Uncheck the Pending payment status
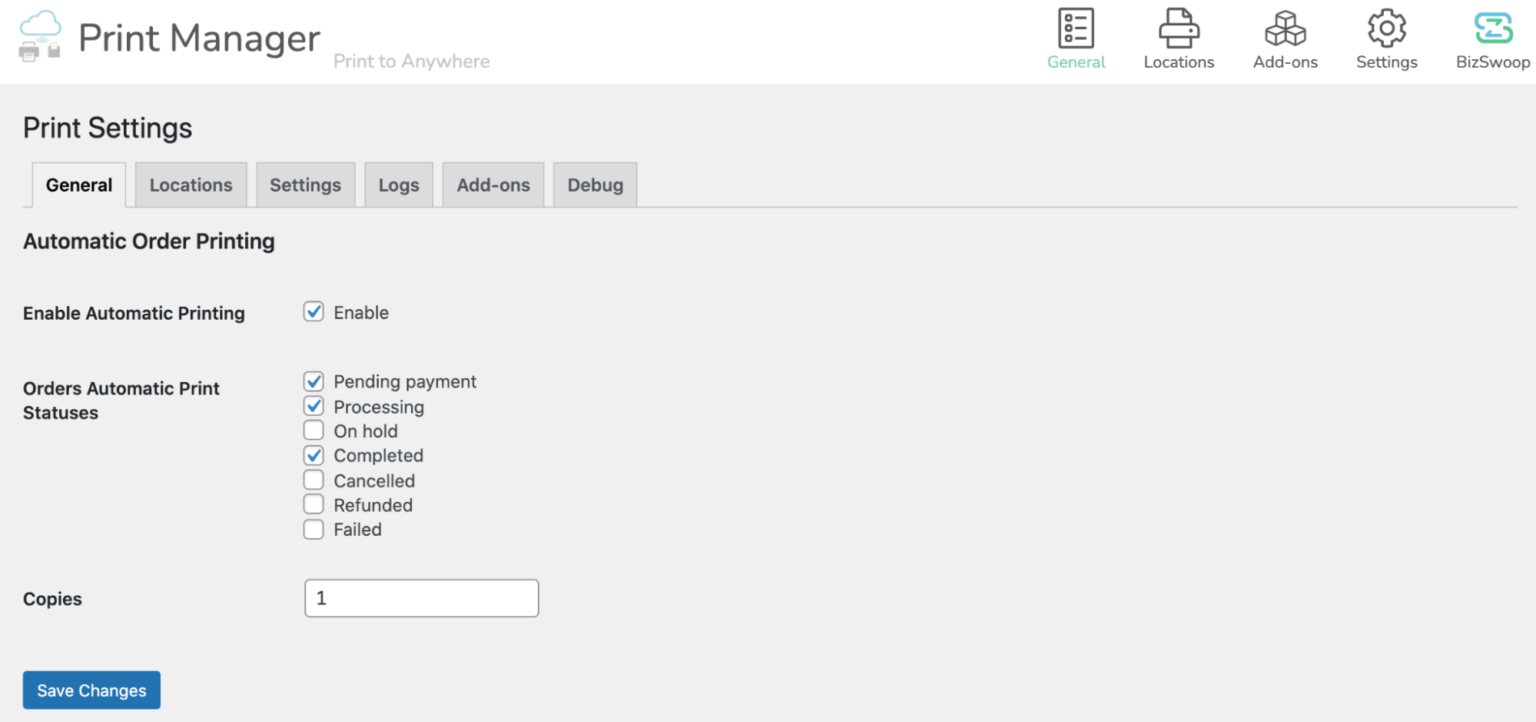The height and width of the screenshot is (722, 1536). point(313,381)
